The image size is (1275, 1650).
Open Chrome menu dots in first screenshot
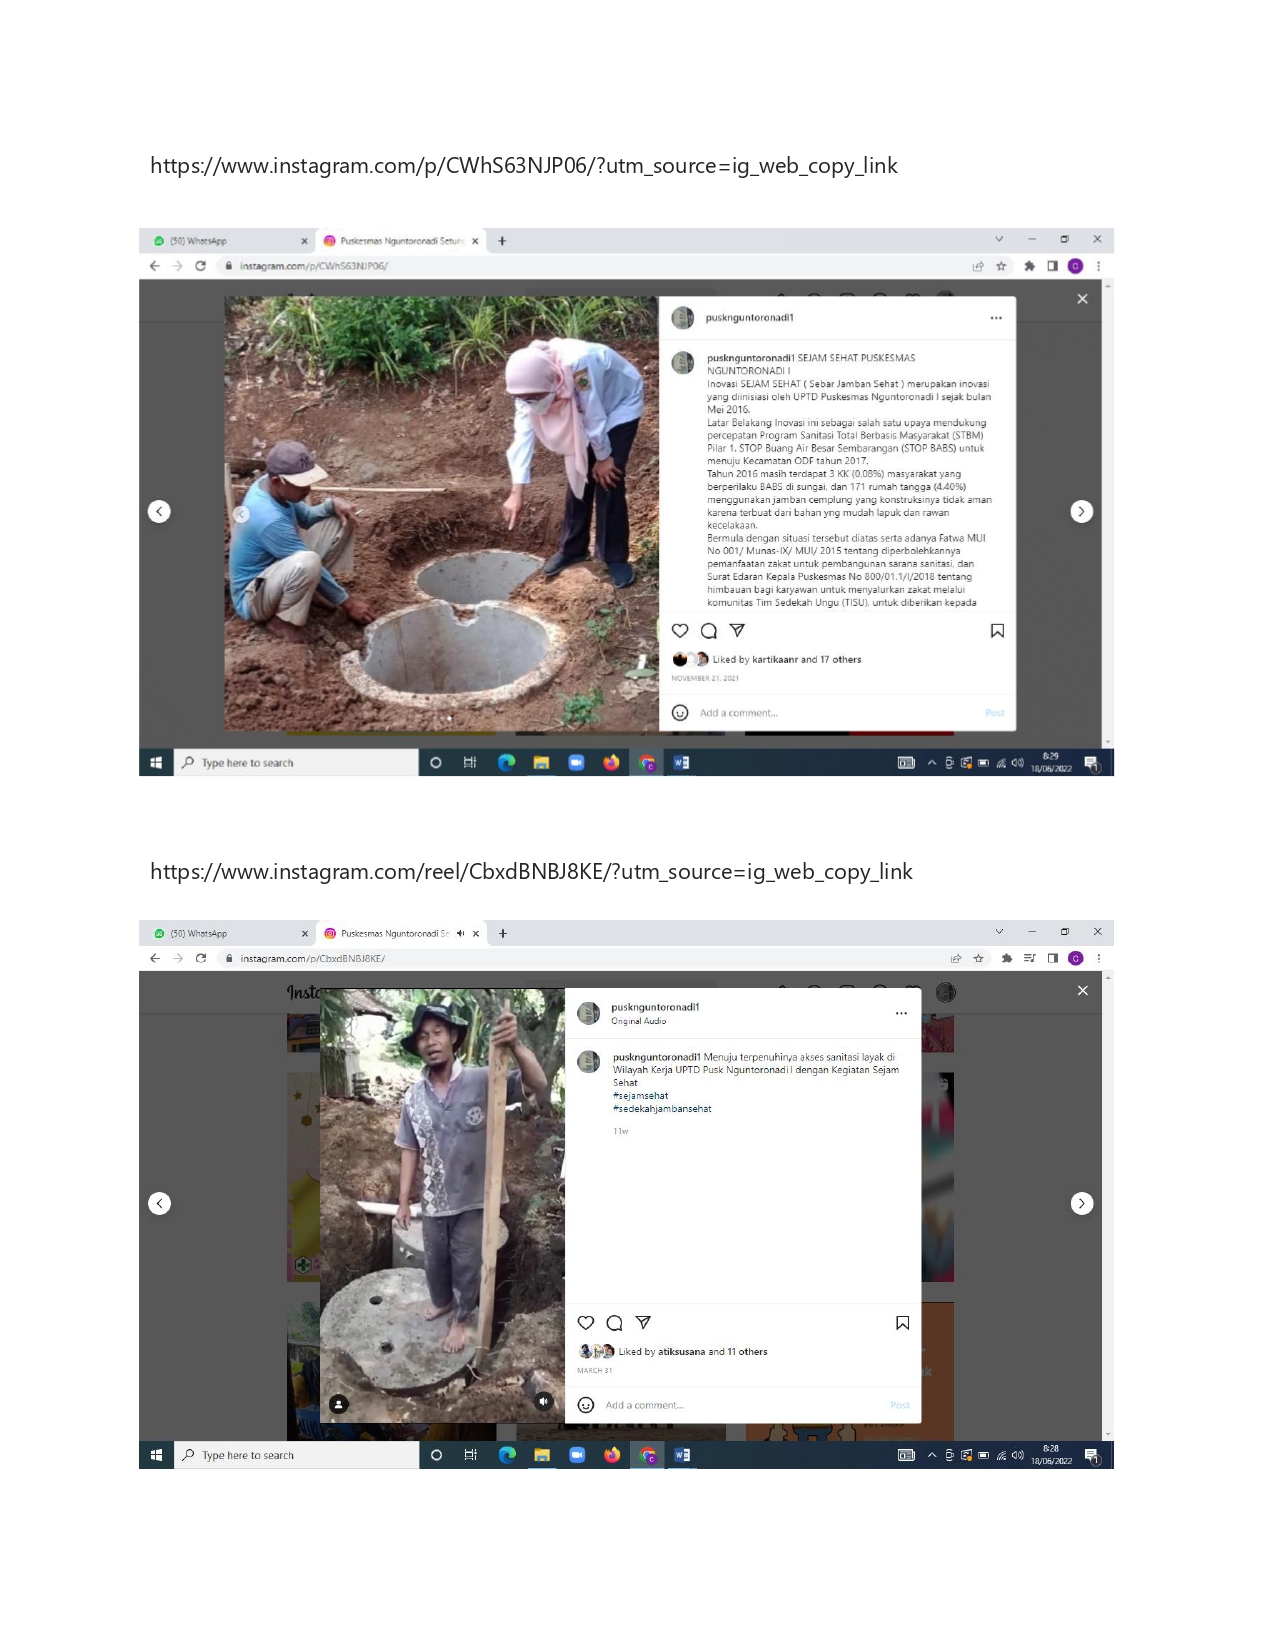(1098, 266)
